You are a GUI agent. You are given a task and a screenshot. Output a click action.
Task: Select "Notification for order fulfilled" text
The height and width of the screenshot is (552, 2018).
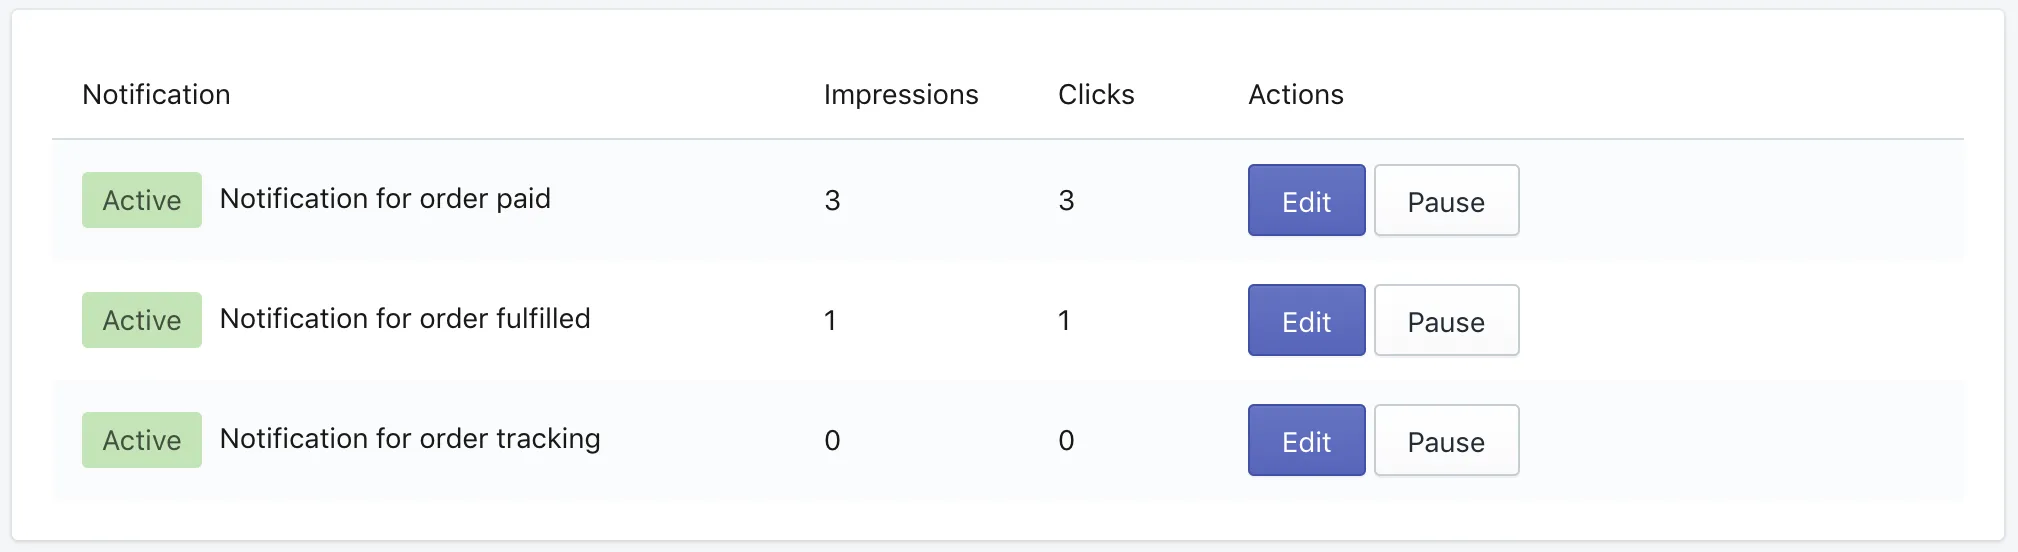tap(405, 319)
